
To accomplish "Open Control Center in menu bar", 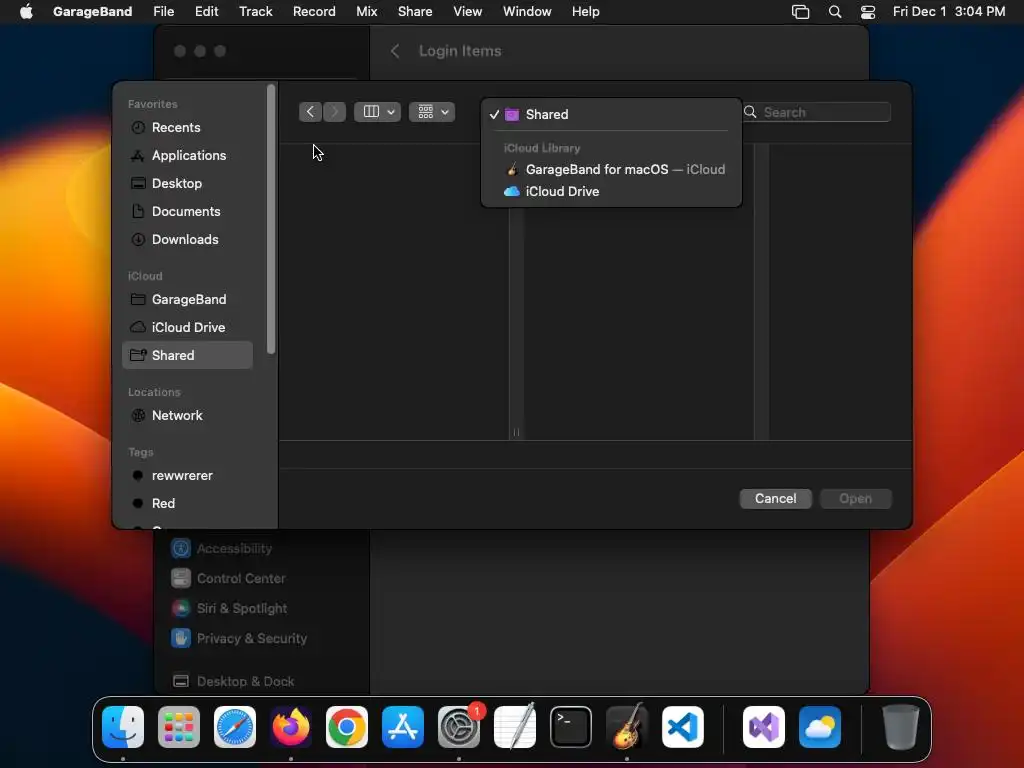I will [868, 11].
